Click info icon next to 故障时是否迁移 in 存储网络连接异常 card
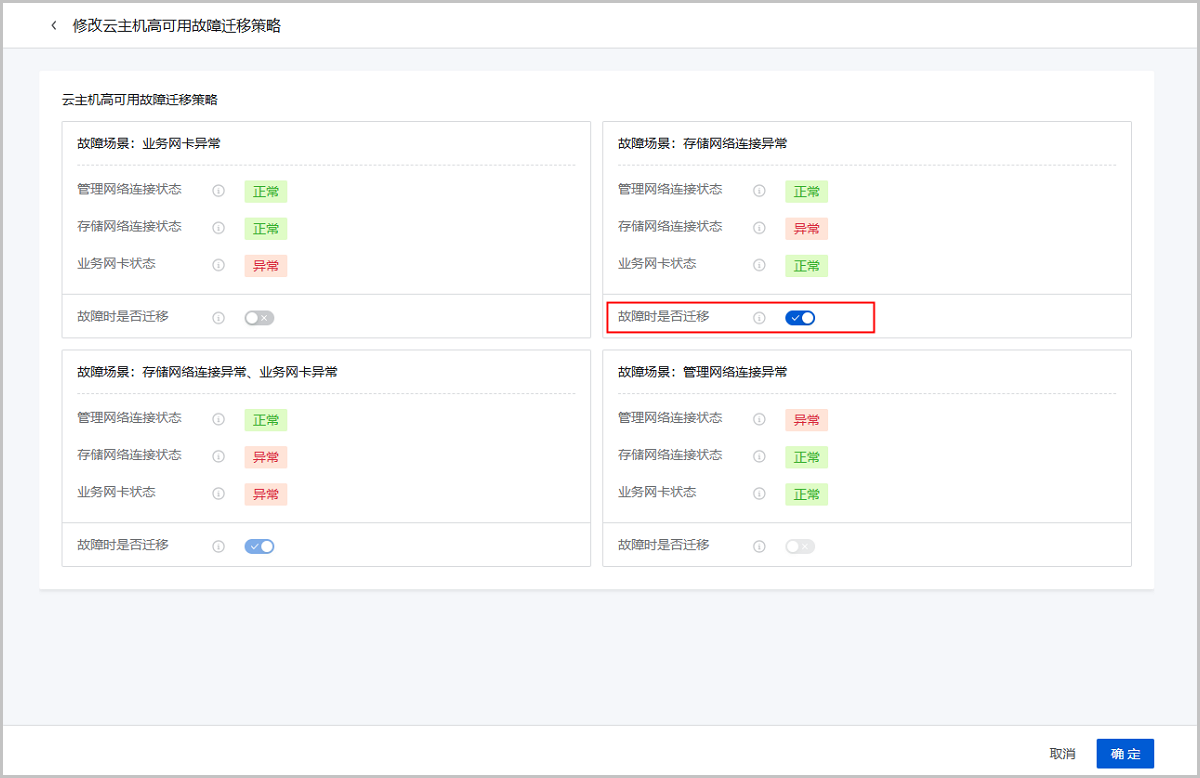The height and width of the screenshot is (778, 1200). [x=759, y=318]
